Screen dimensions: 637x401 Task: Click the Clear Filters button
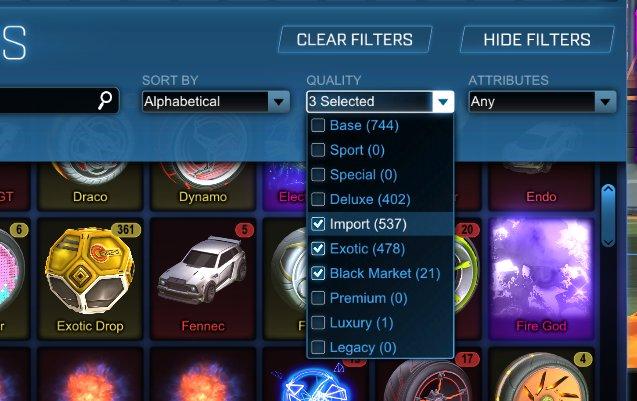click(355, 40)
